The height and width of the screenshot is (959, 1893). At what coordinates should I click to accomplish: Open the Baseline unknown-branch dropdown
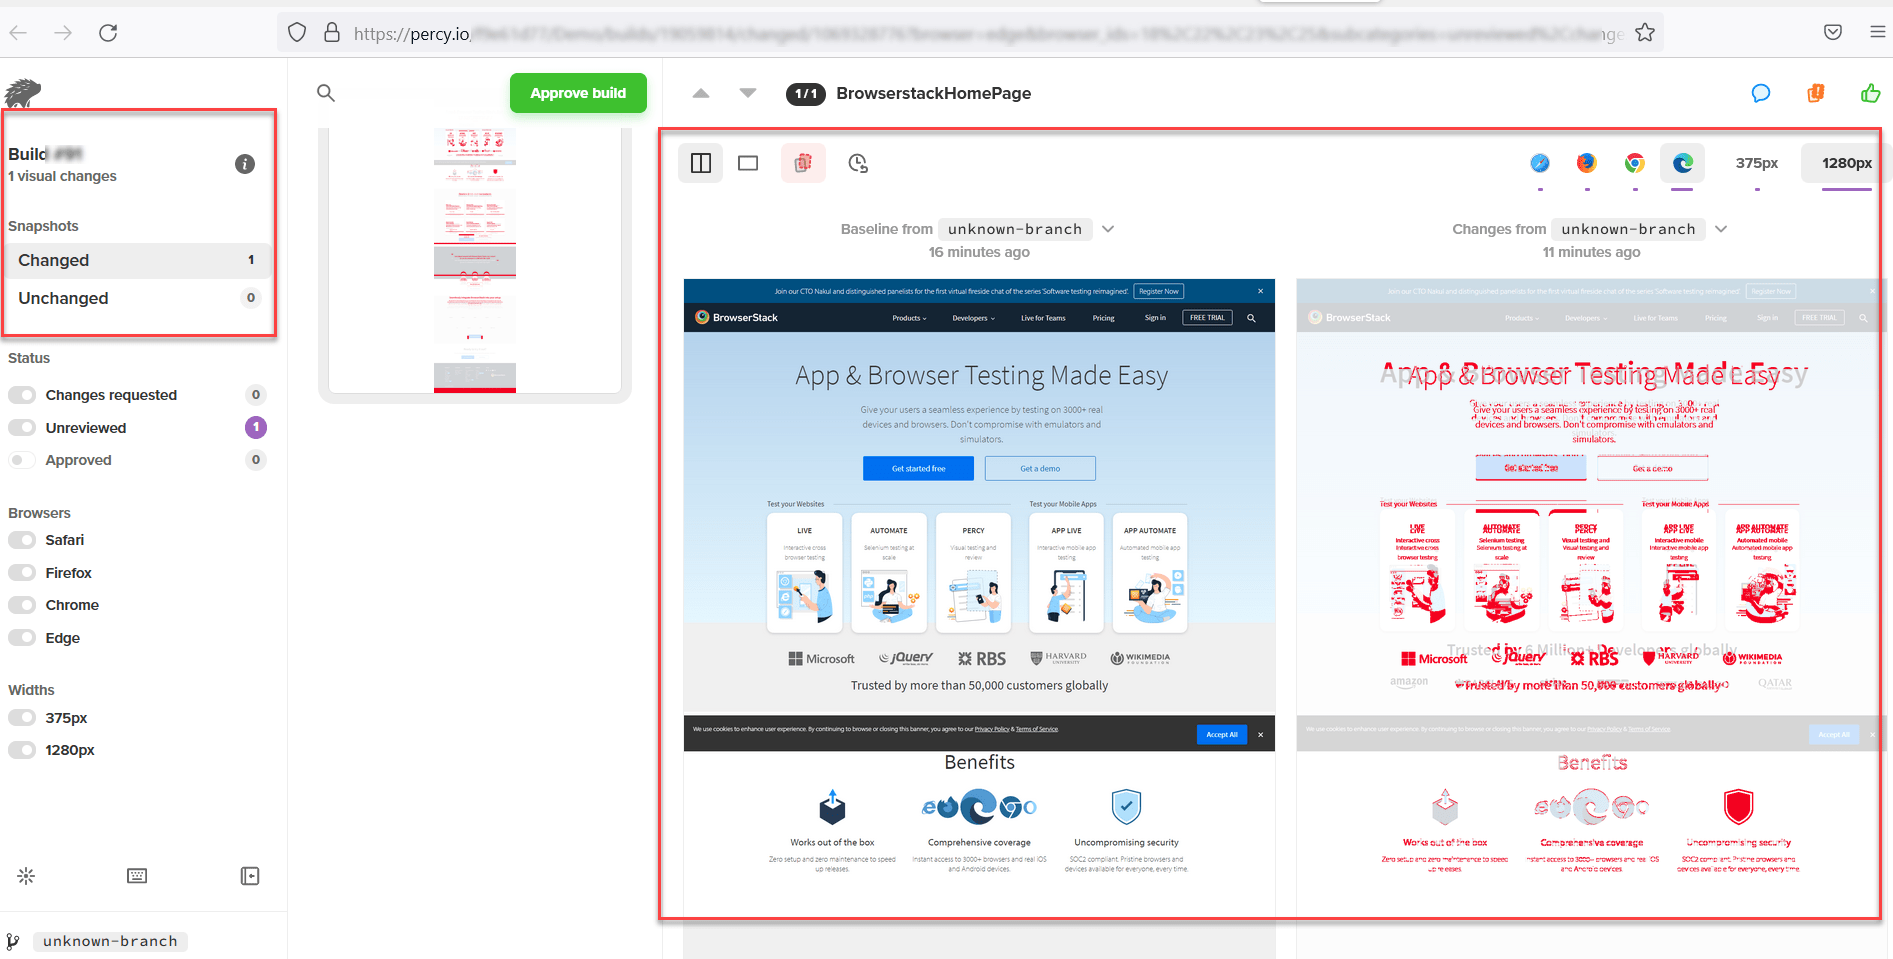point(1108,229)
